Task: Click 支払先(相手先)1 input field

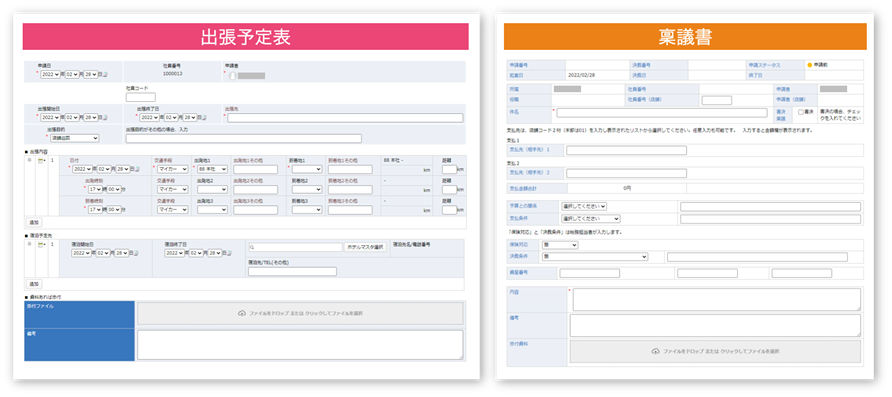Action: point(626,150)
